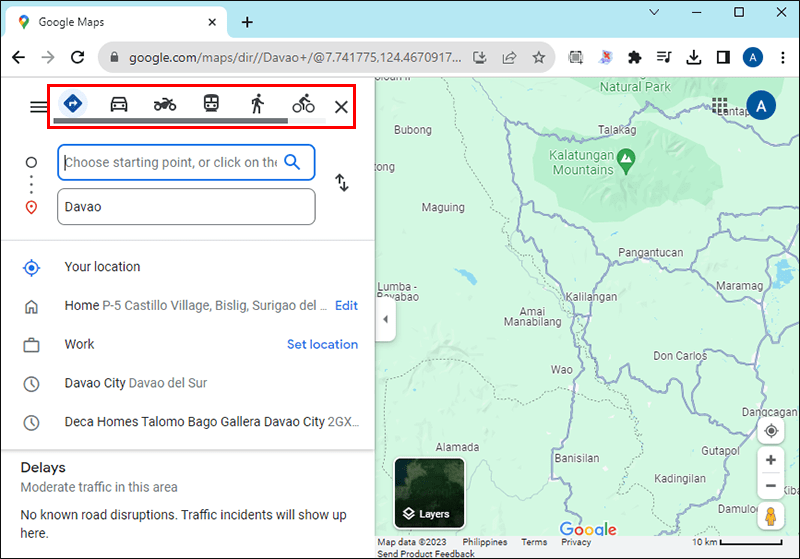This screenshot has width=800, height=559.
Task: Choose Driving car travel mode
Action: point(119,104)
